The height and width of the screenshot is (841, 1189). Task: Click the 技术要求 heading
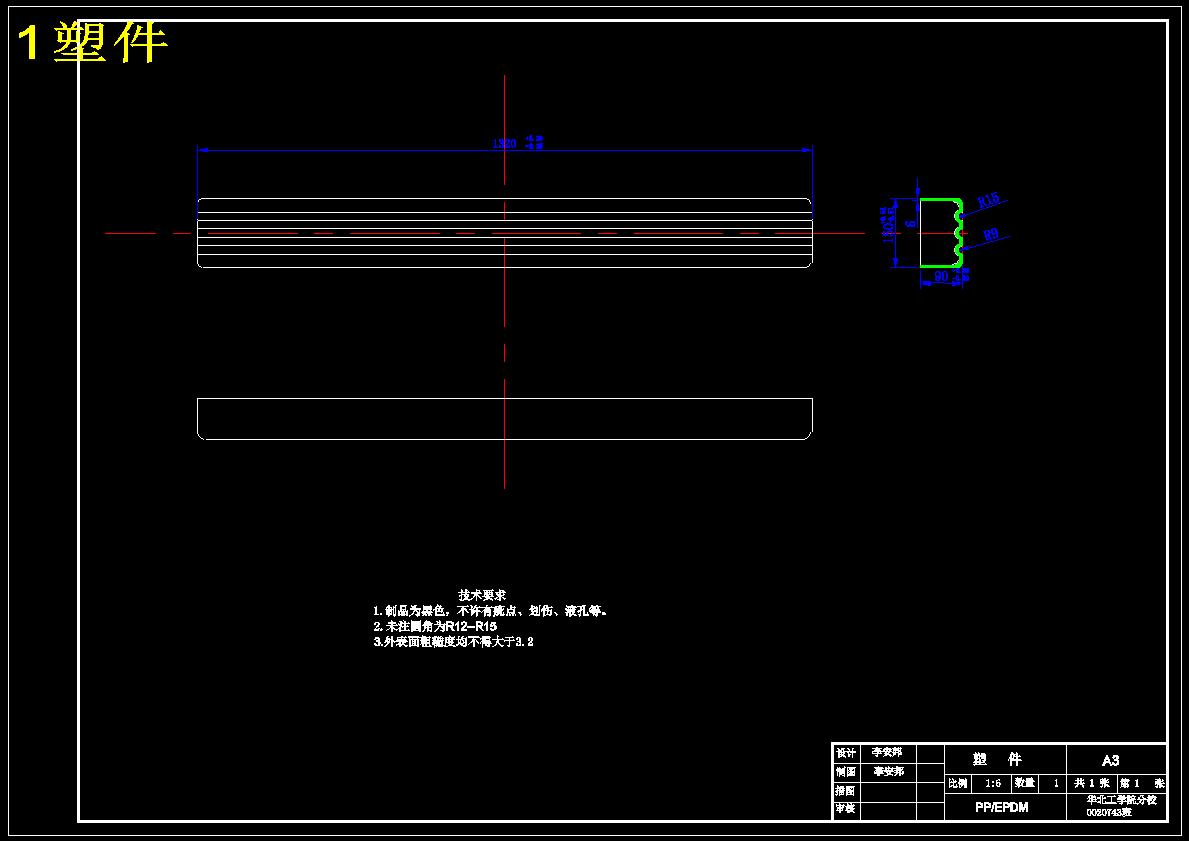[482, 595]
